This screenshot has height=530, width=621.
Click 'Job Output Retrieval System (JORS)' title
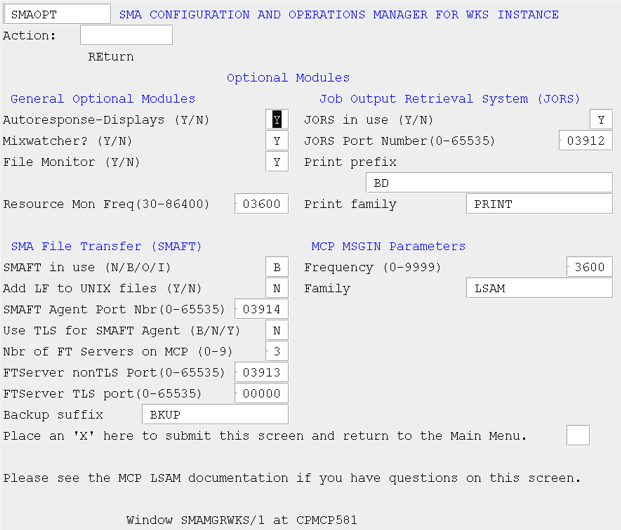pos(450,99)
